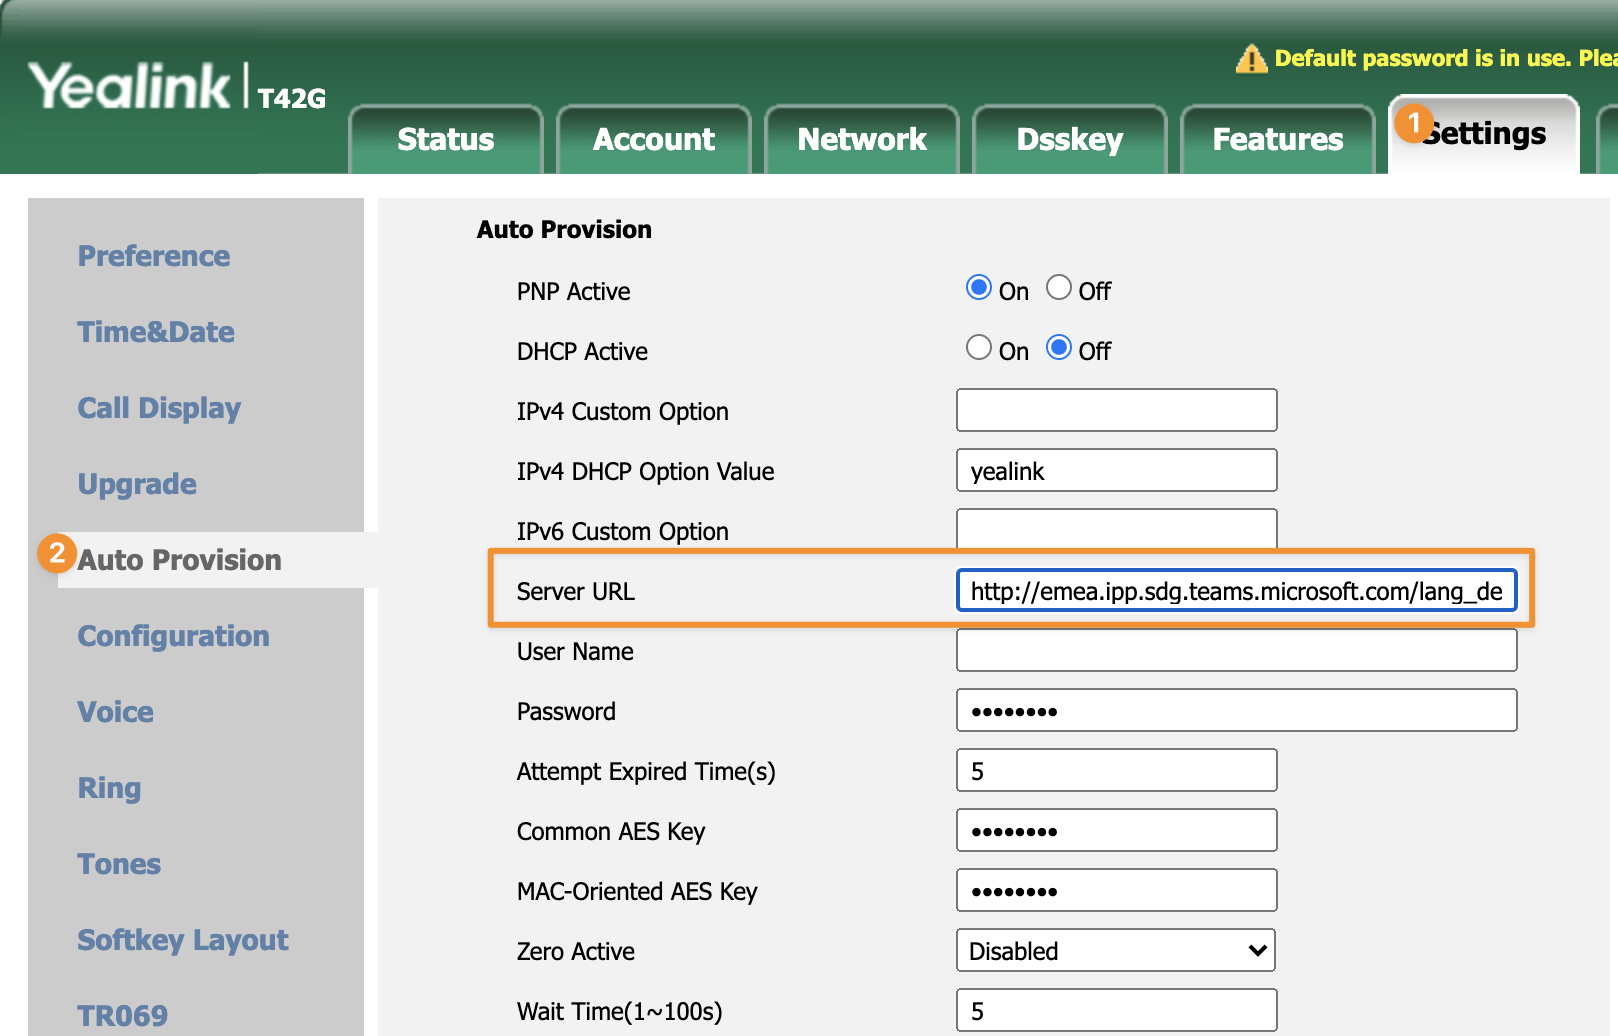The width and height of the screenshot is (1618, 1036).
Task: Go to the Dsskey tab
Action: pos(1070,140)
